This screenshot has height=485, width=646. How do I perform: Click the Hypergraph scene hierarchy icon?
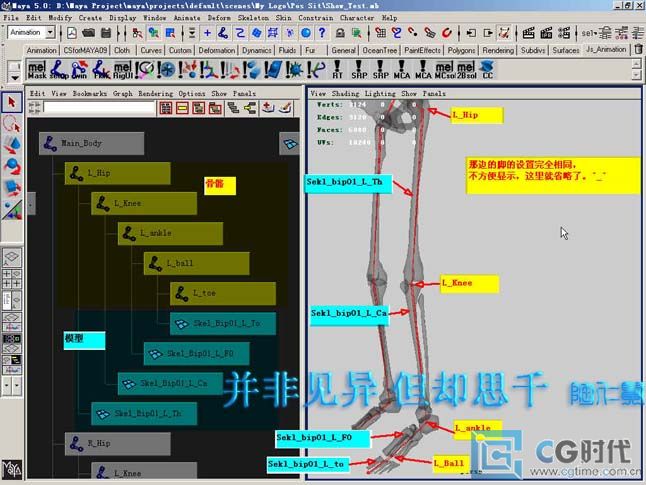pos(234,108)
